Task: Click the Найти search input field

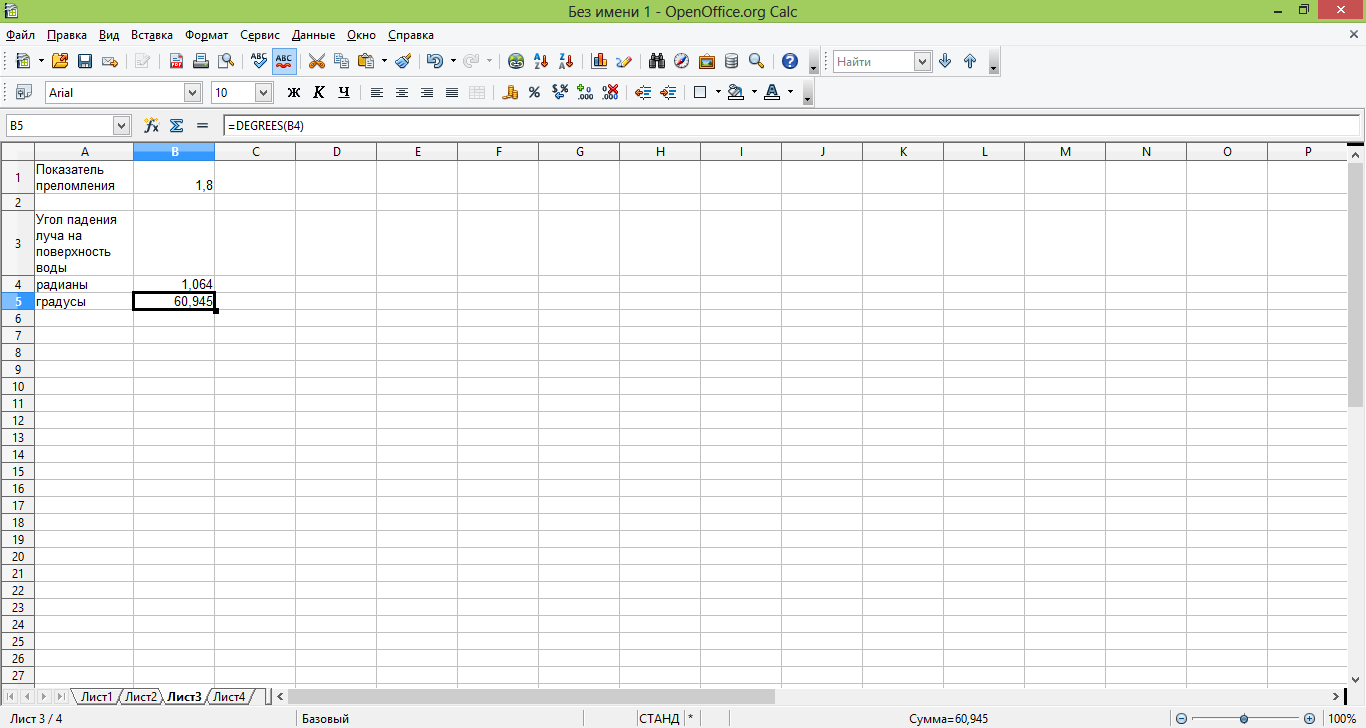Action: 874,61
